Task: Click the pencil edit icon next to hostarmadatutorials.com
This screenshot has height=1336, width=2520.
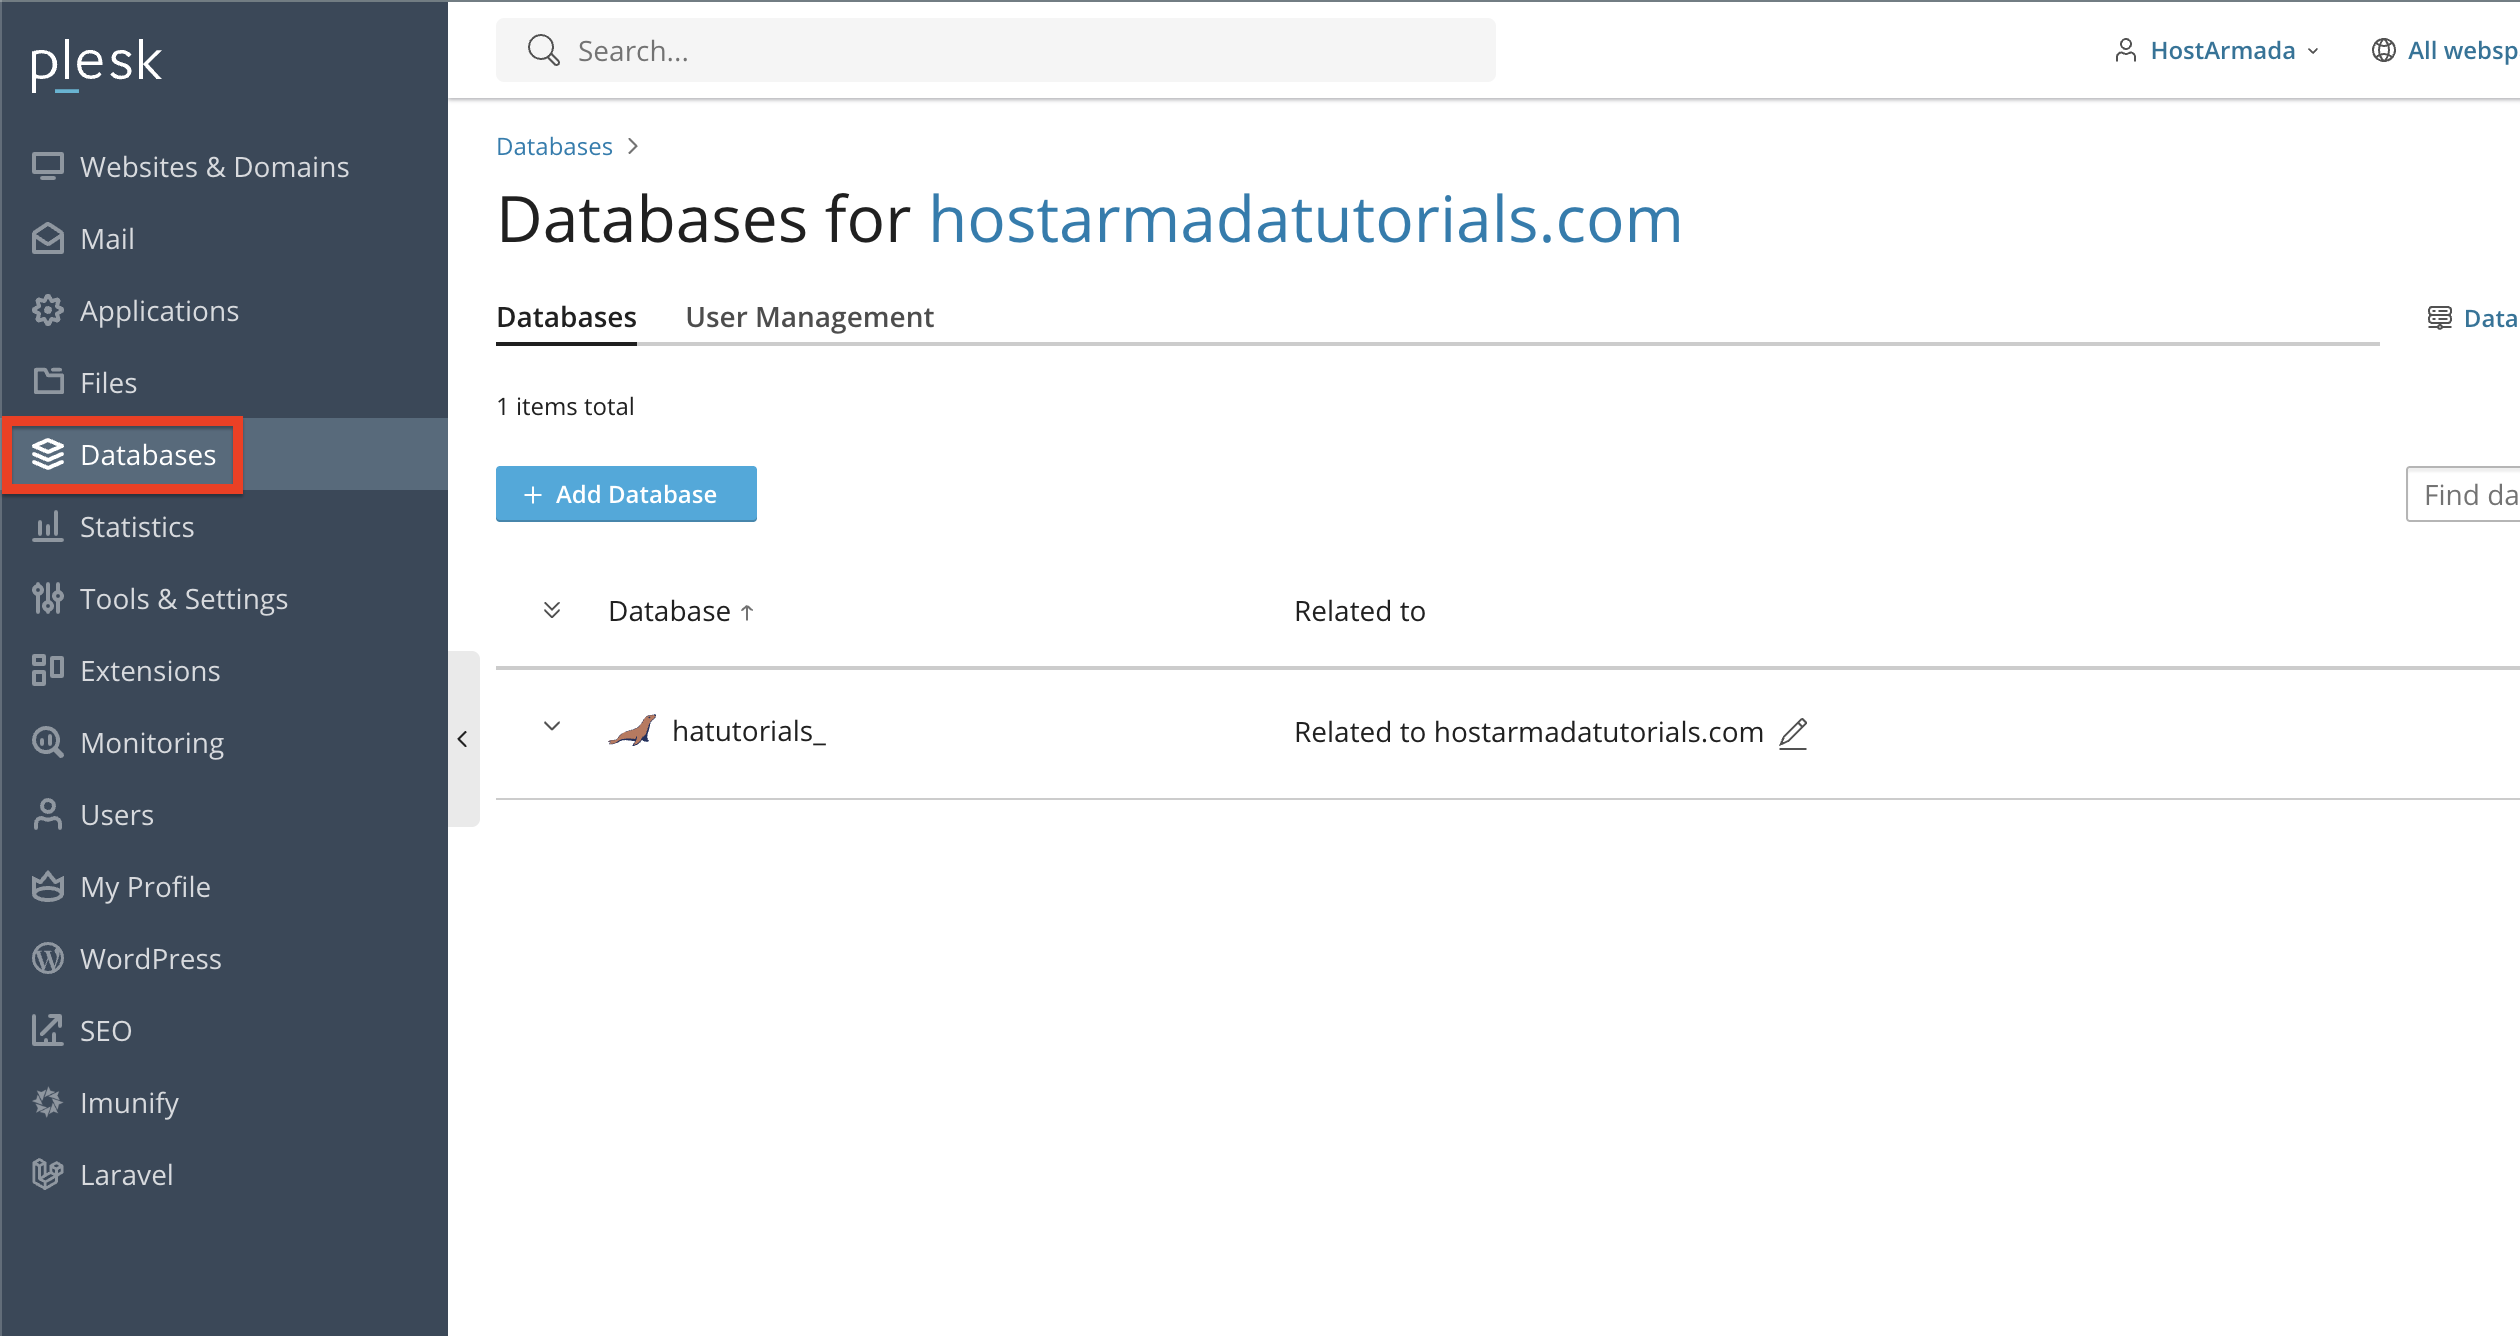Action: point(1793,733)
